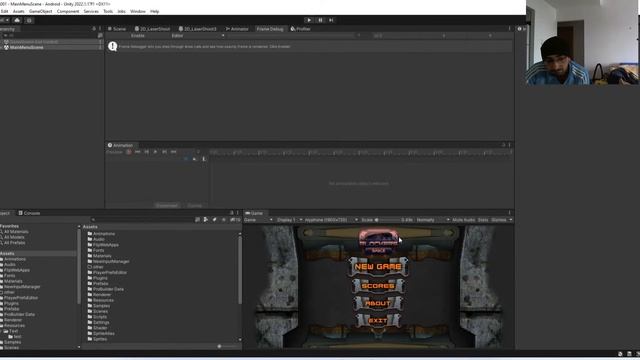The image size is (640, 360).
Task: Select MainMenuScene in the Hierarchy
Action: tap(27, 47)
